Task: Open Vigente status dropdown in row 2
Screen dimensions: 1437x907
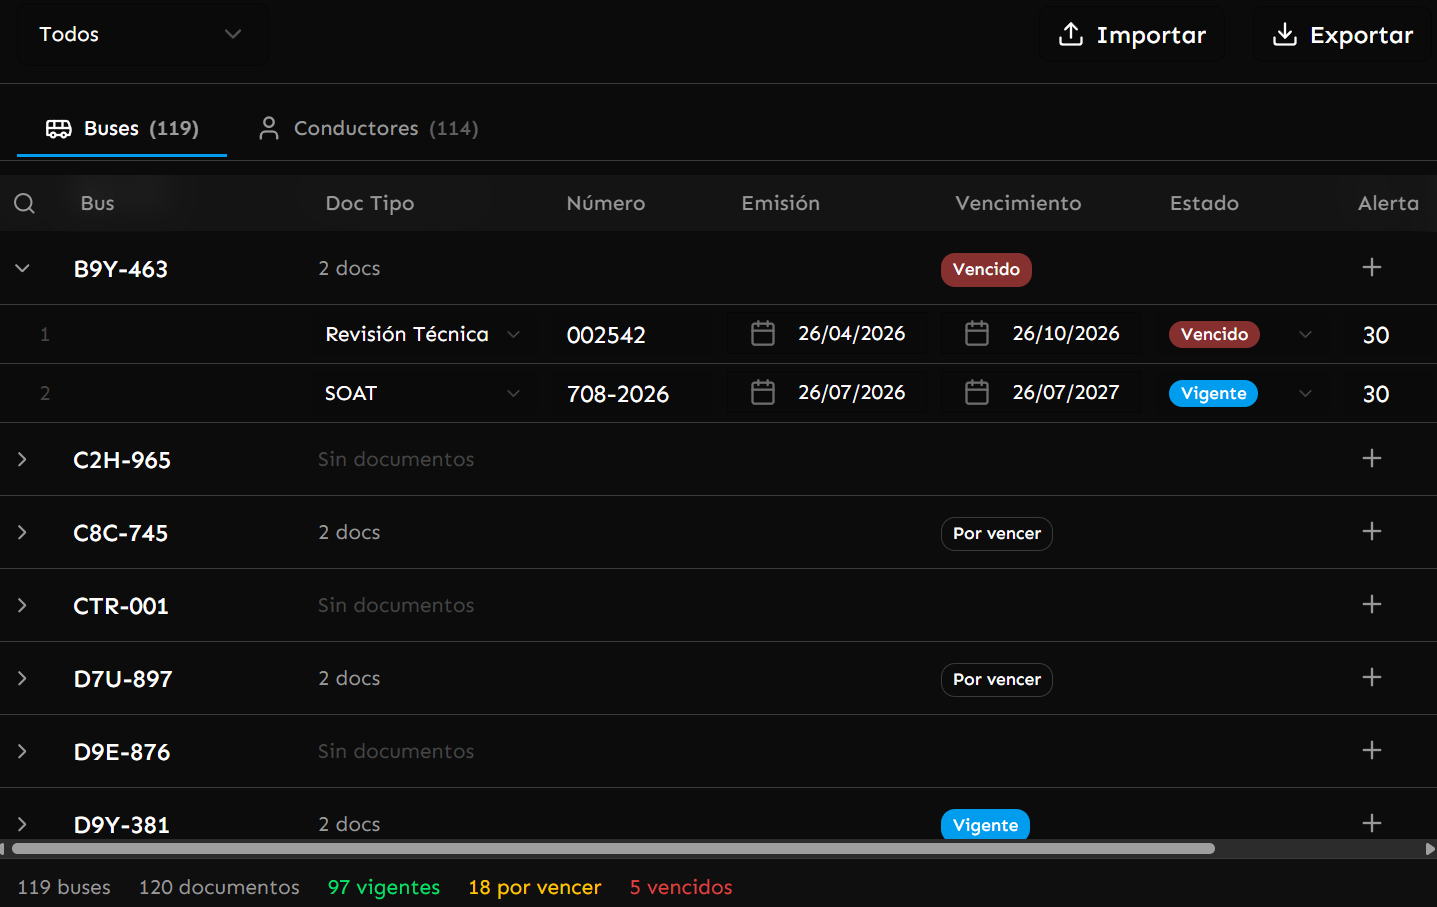Action: (1241, 393)
